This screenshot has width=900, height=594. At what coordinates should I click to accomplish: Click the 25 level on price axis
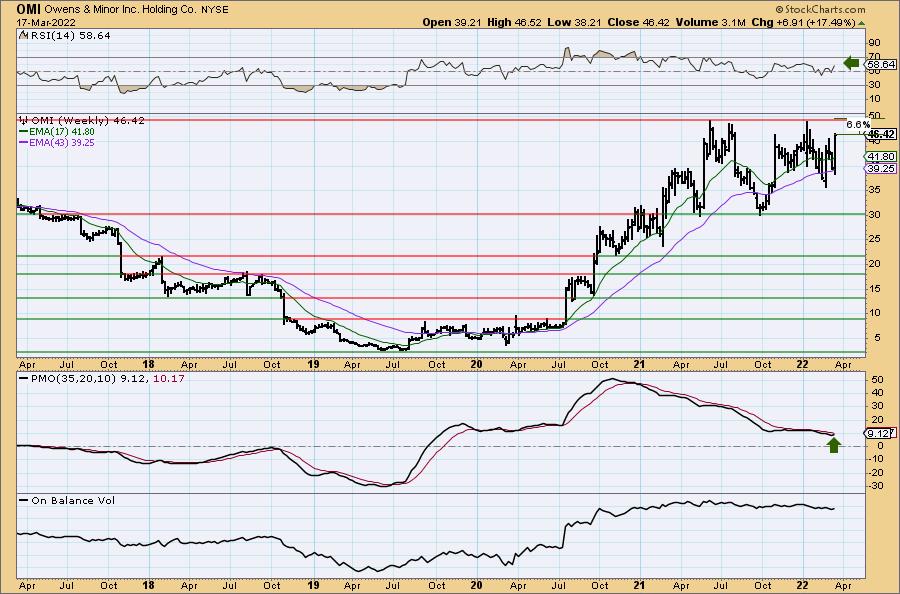click(x=875, y=239)
